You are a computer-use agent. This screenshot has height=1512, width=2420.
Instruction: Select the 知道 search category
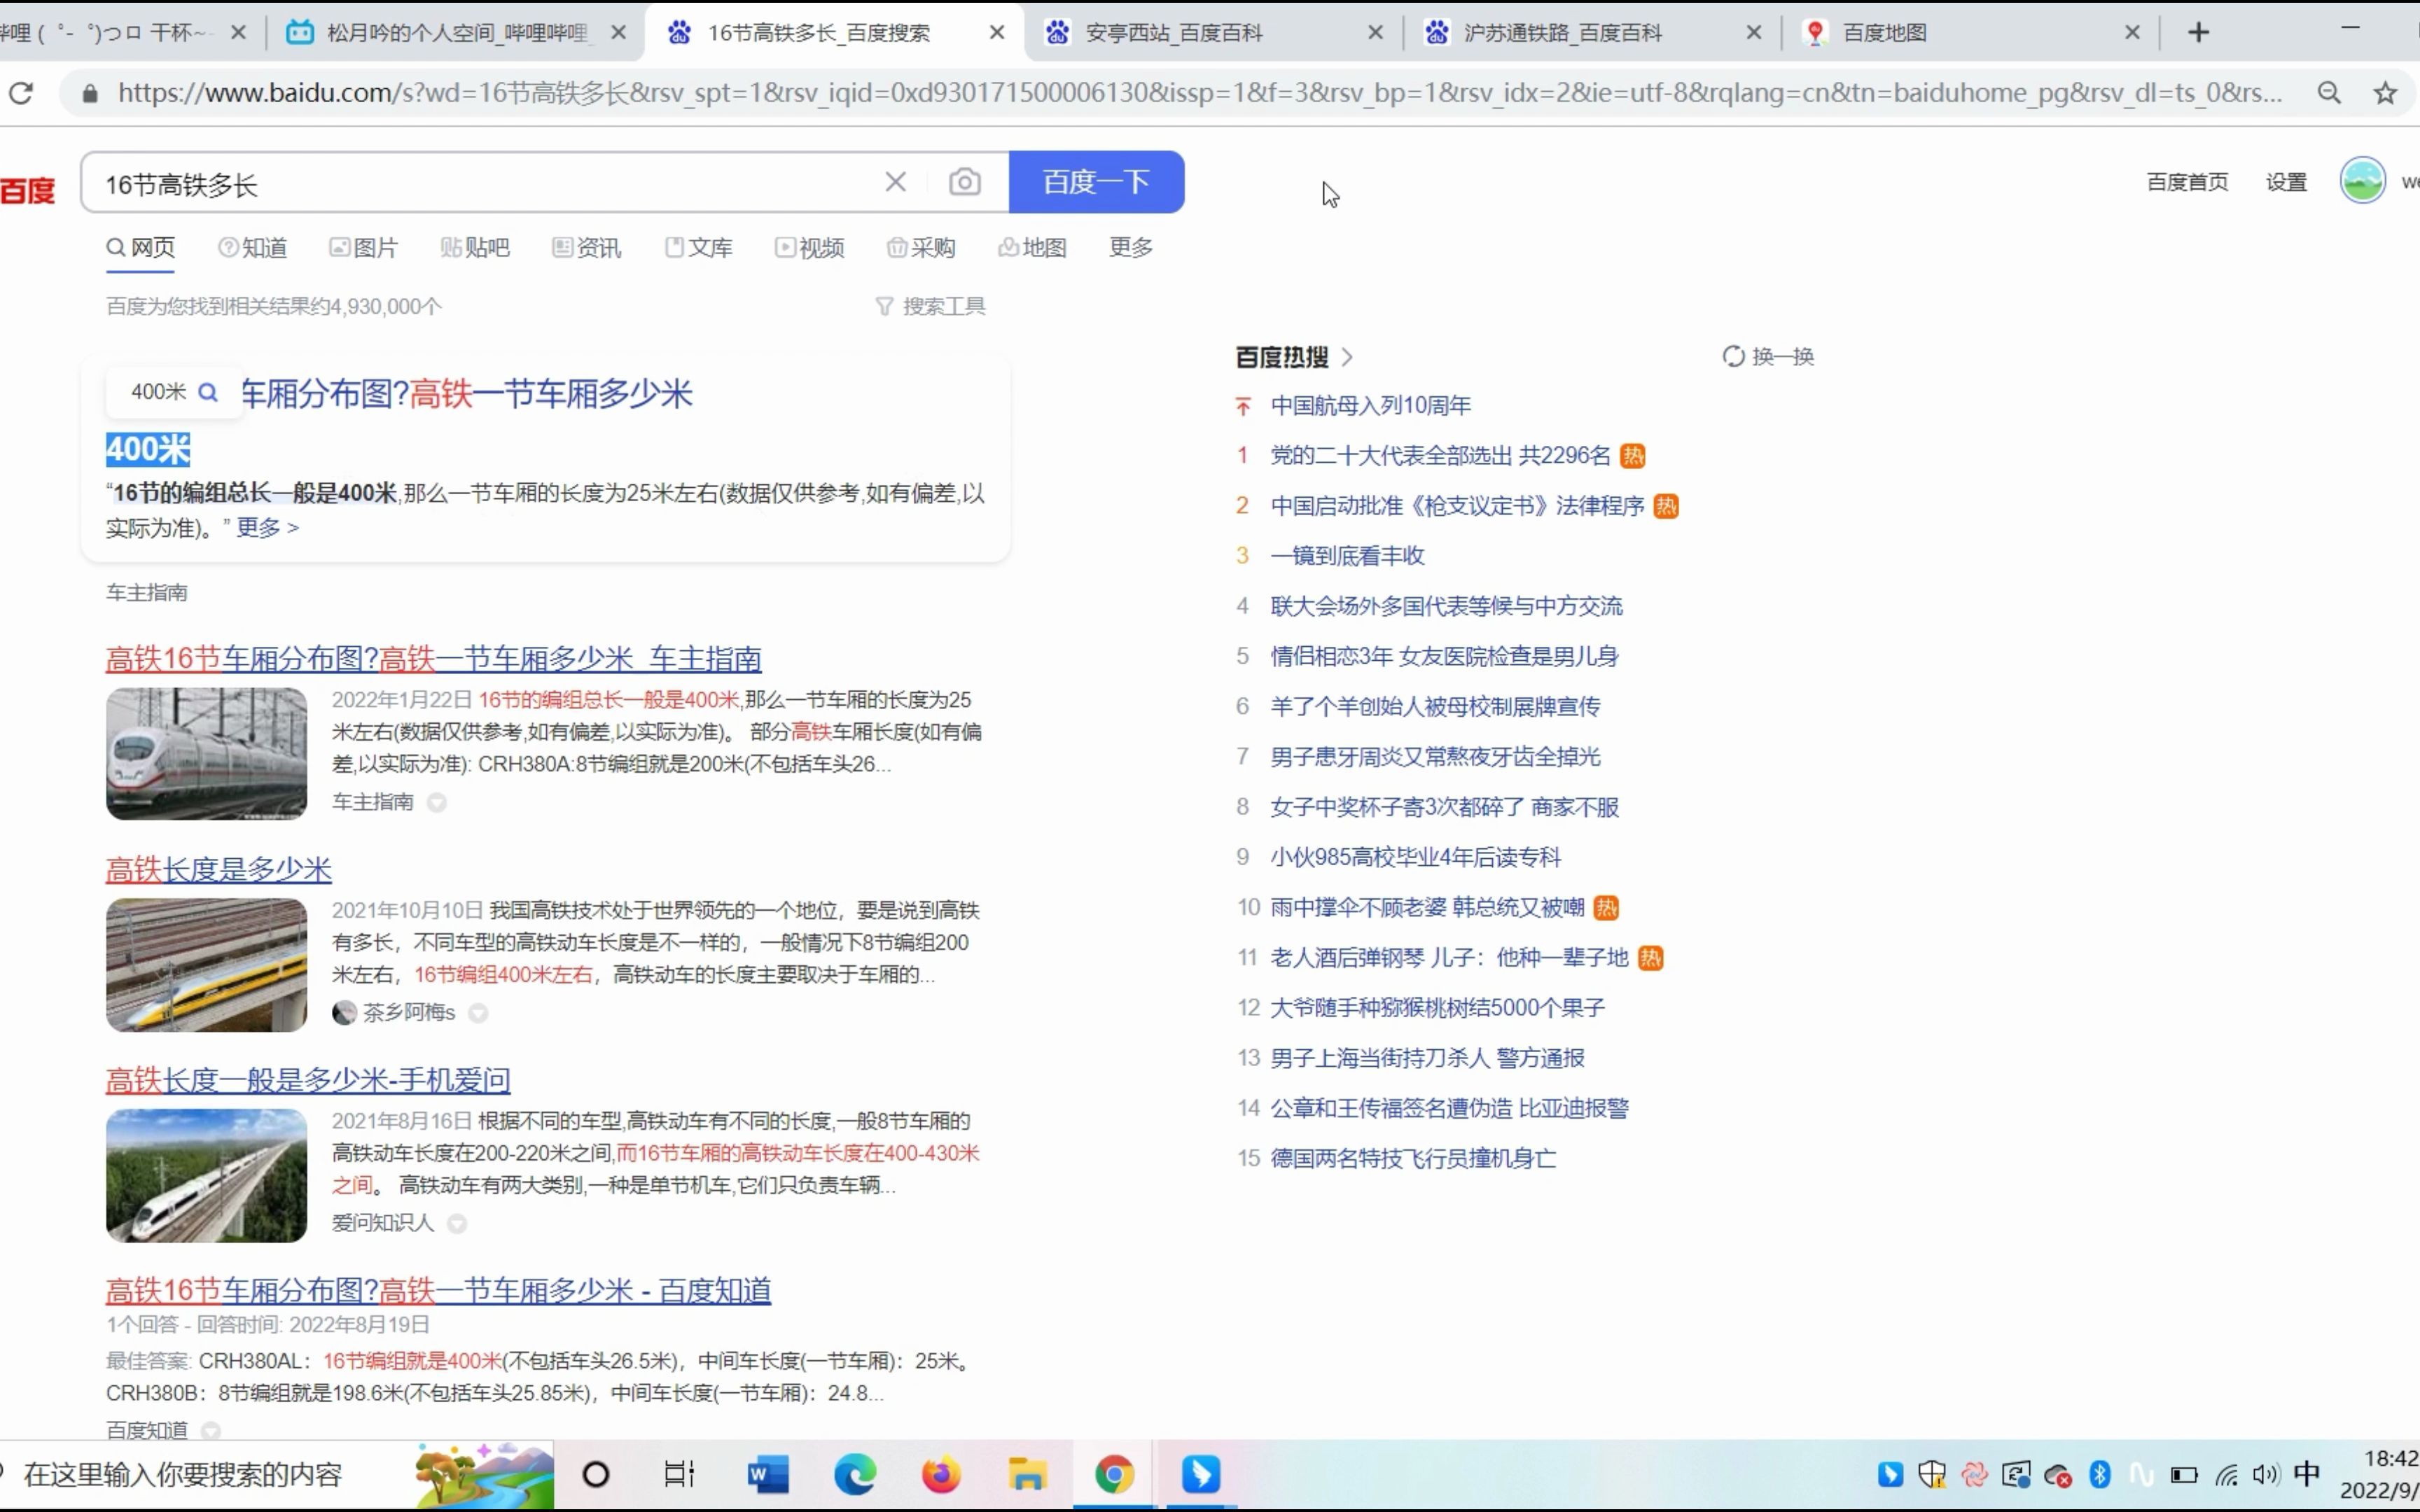(x=253, y=248)
